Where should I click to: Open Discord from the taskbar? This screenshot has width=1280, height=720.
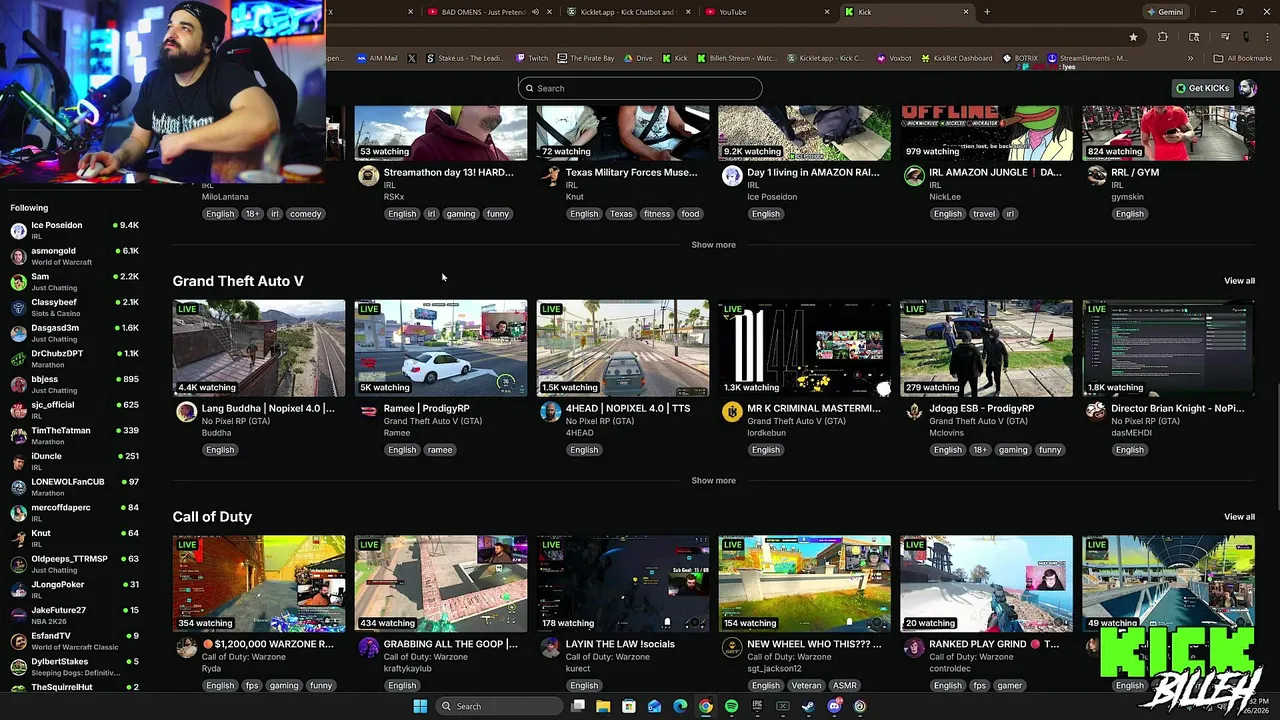pyautogui.click(x=834, y=706)
